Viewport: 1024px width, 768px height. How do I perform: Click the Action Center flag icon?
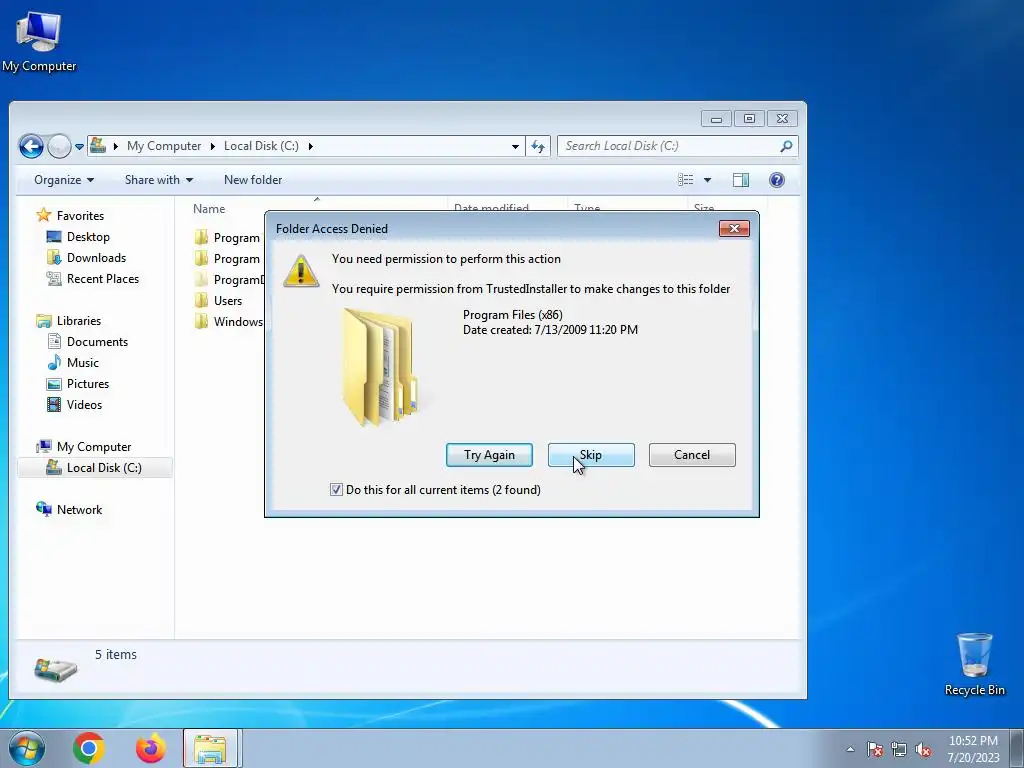tap(874, 749)
